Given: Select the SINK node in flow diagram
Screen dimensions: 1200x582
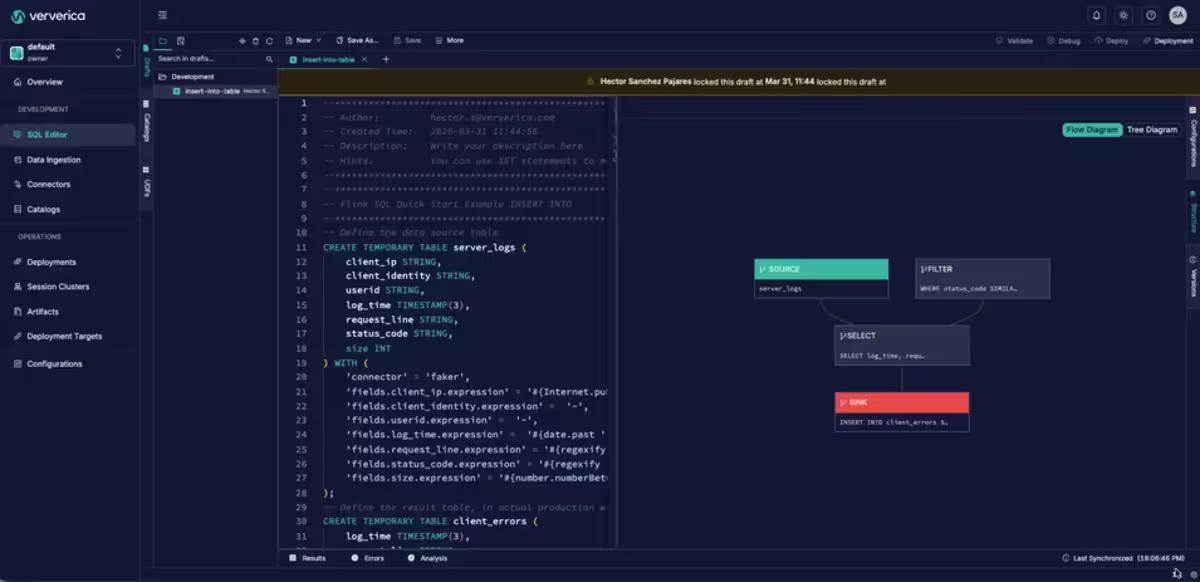Looking at the screenshot, I should 902,412.
